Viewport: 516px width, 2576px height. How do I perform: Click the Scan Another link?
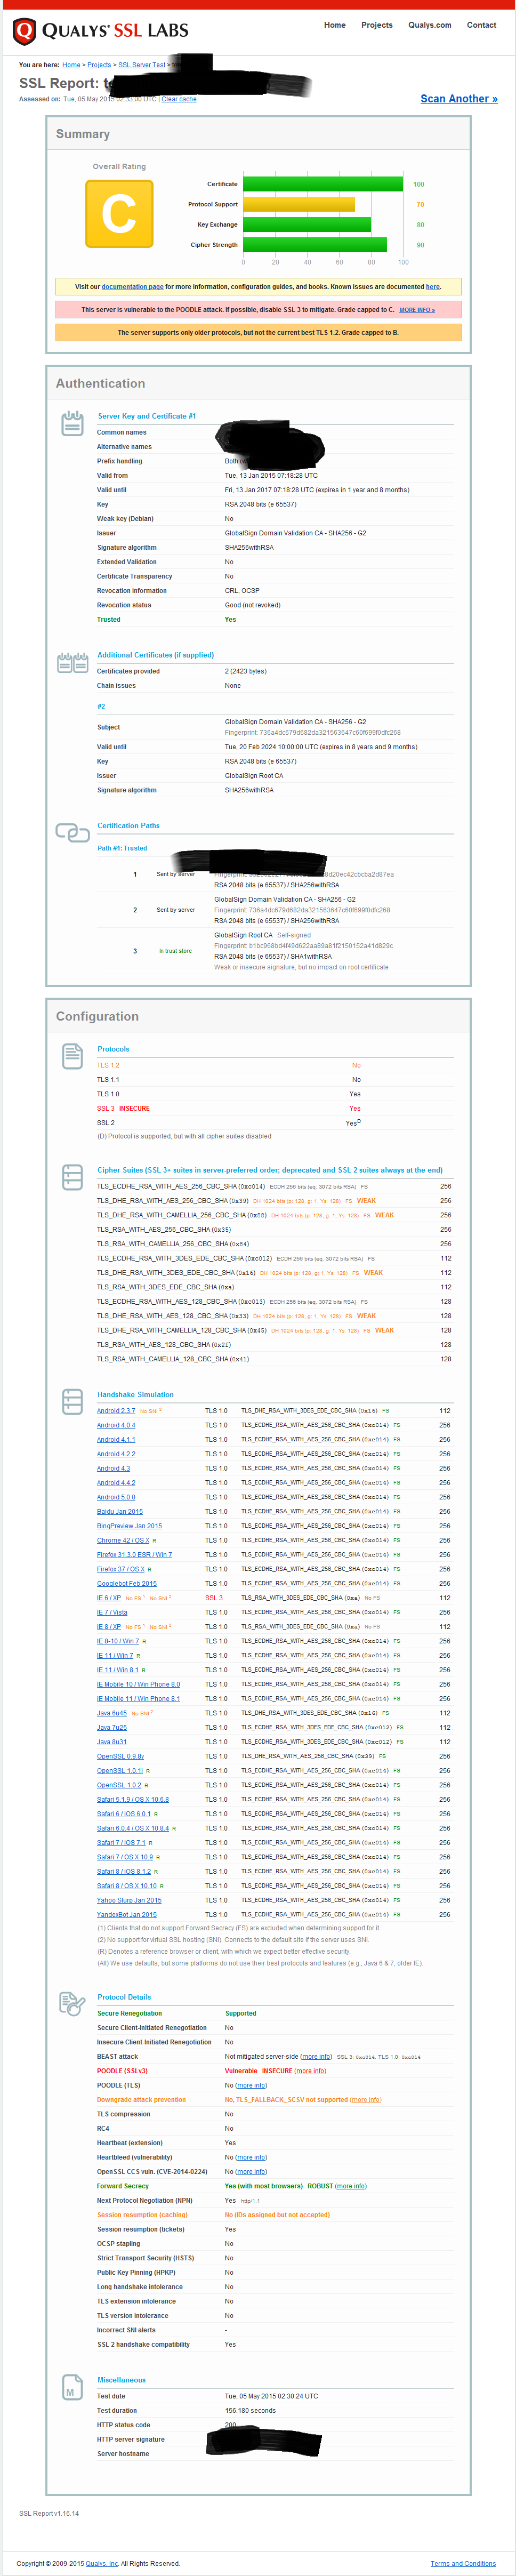coord(458,98)
